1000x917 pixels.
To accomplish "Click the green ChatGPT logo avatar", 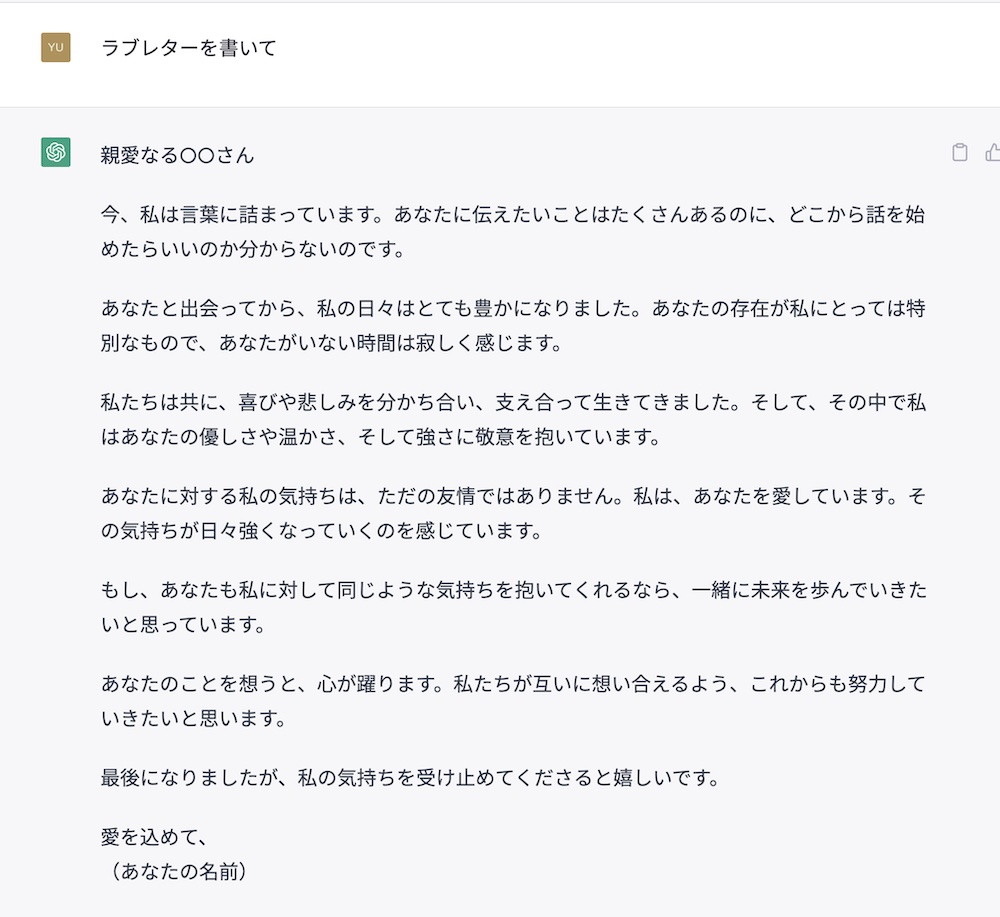I will [56, 152].
